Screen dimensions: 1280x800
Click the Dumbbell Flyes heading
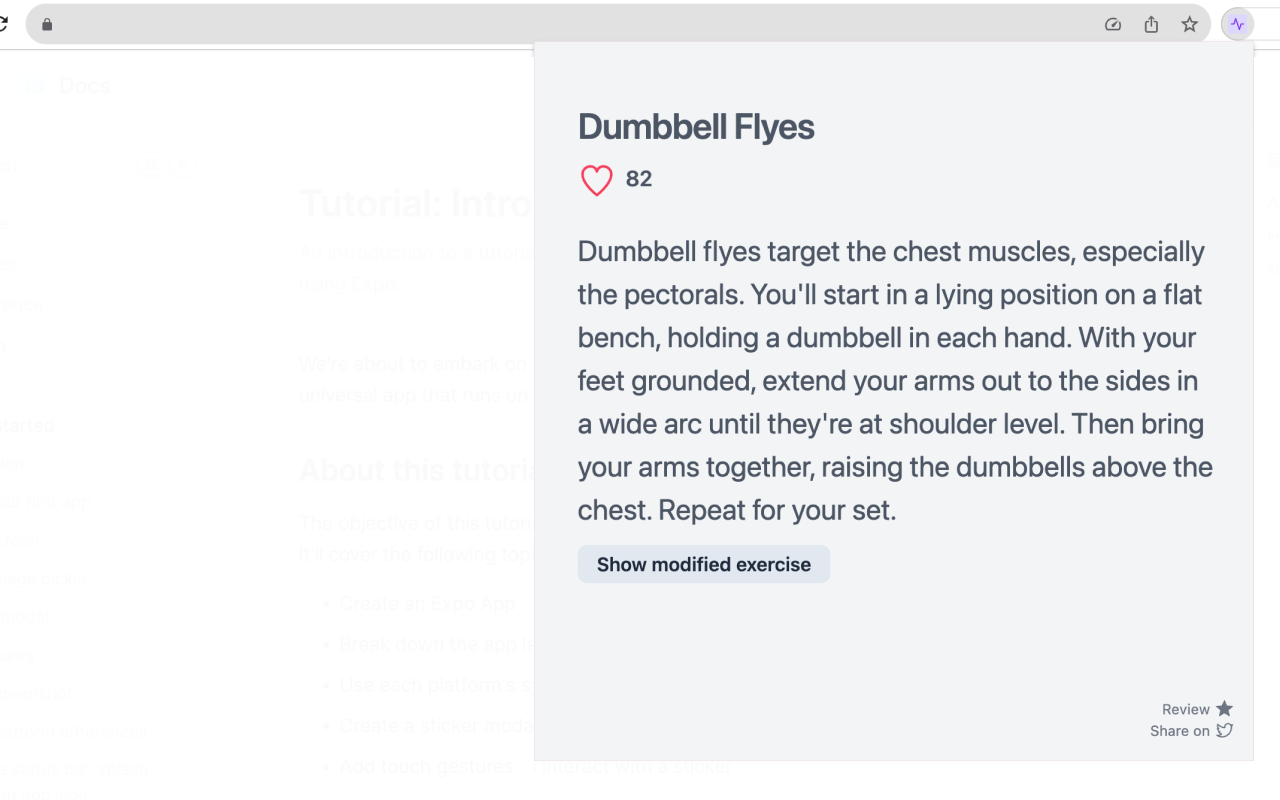point(696,127)
